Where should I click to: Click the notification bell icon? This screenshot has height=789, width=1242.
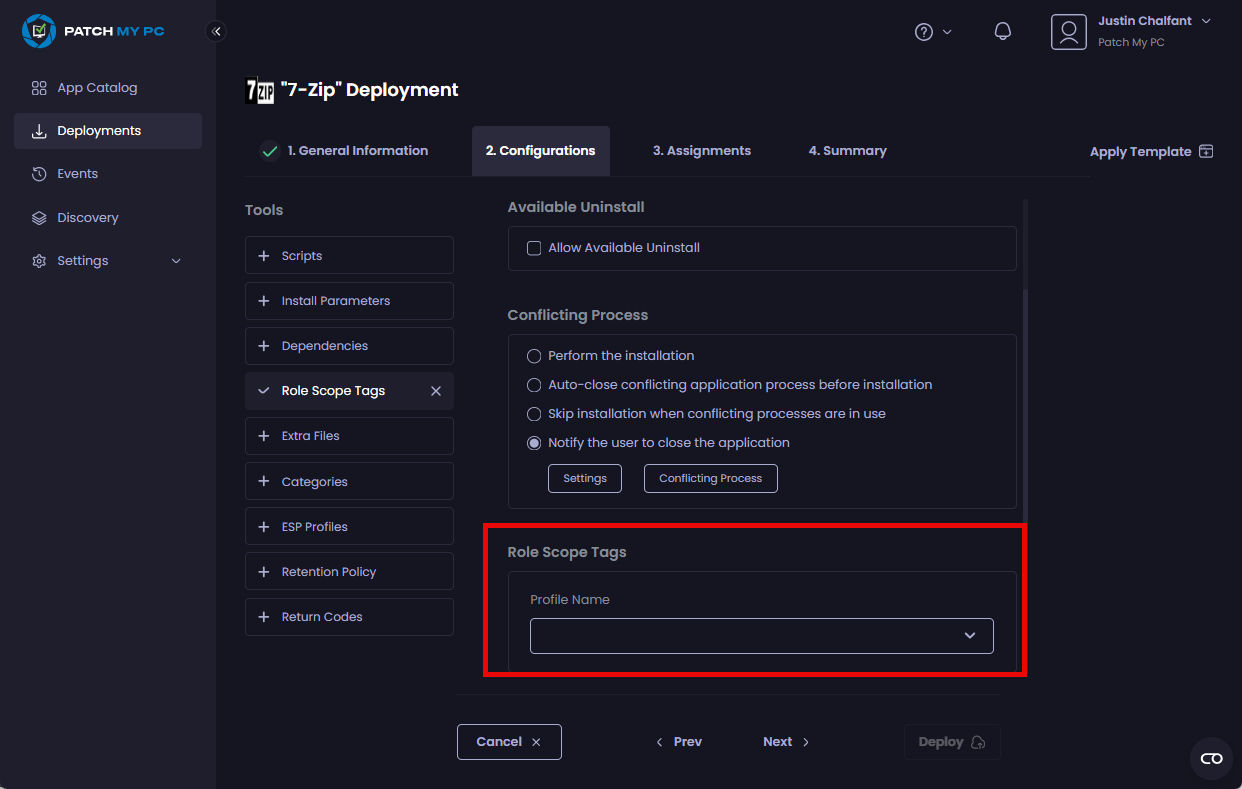1002,32
